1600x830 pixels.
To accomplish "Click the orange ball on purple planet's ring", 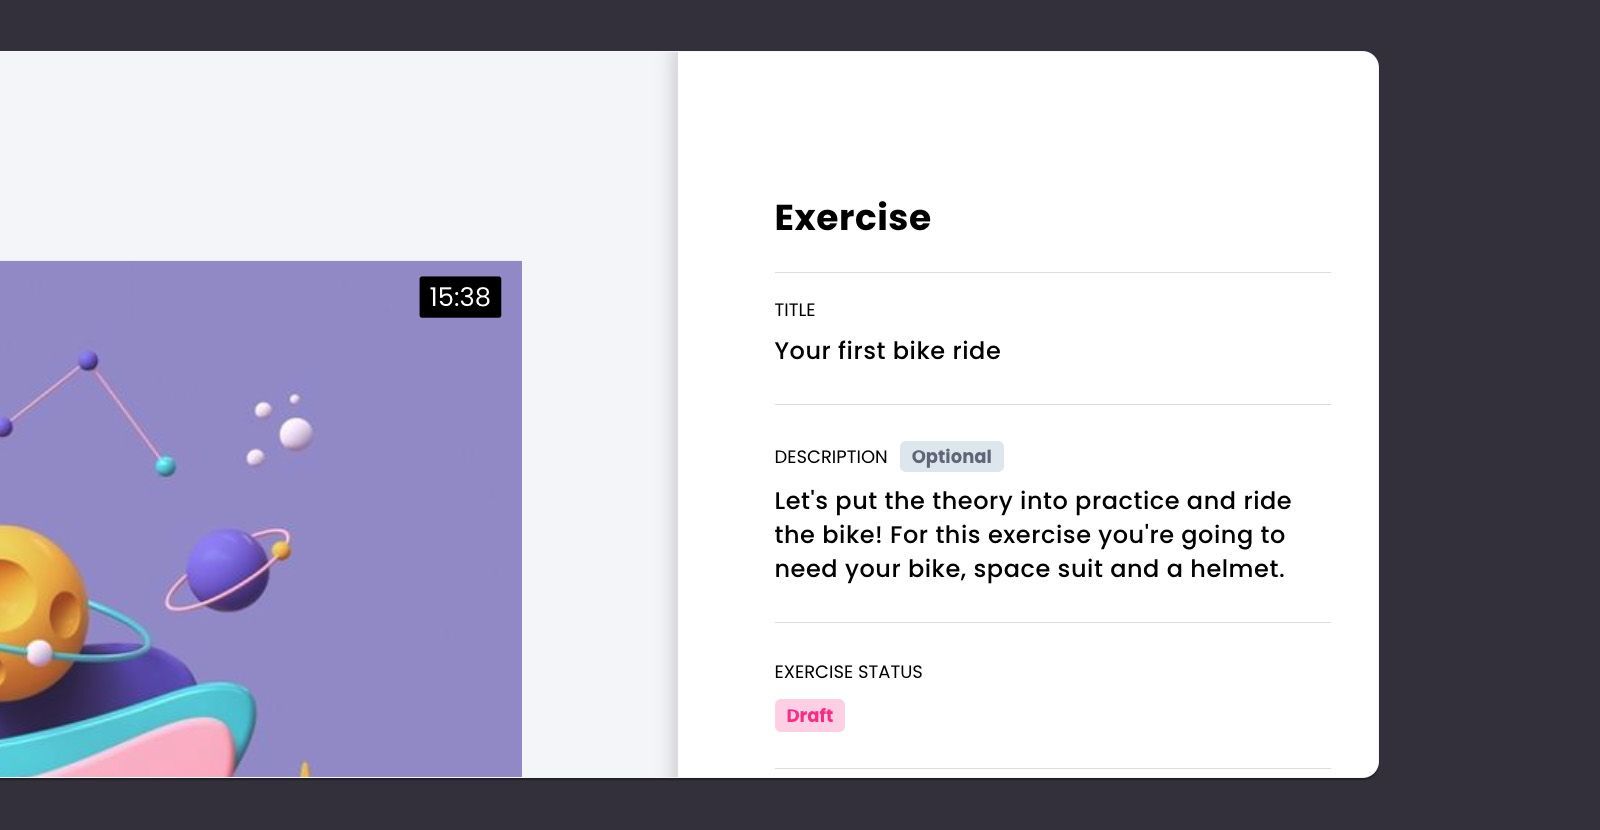I will tap(281, 550).
